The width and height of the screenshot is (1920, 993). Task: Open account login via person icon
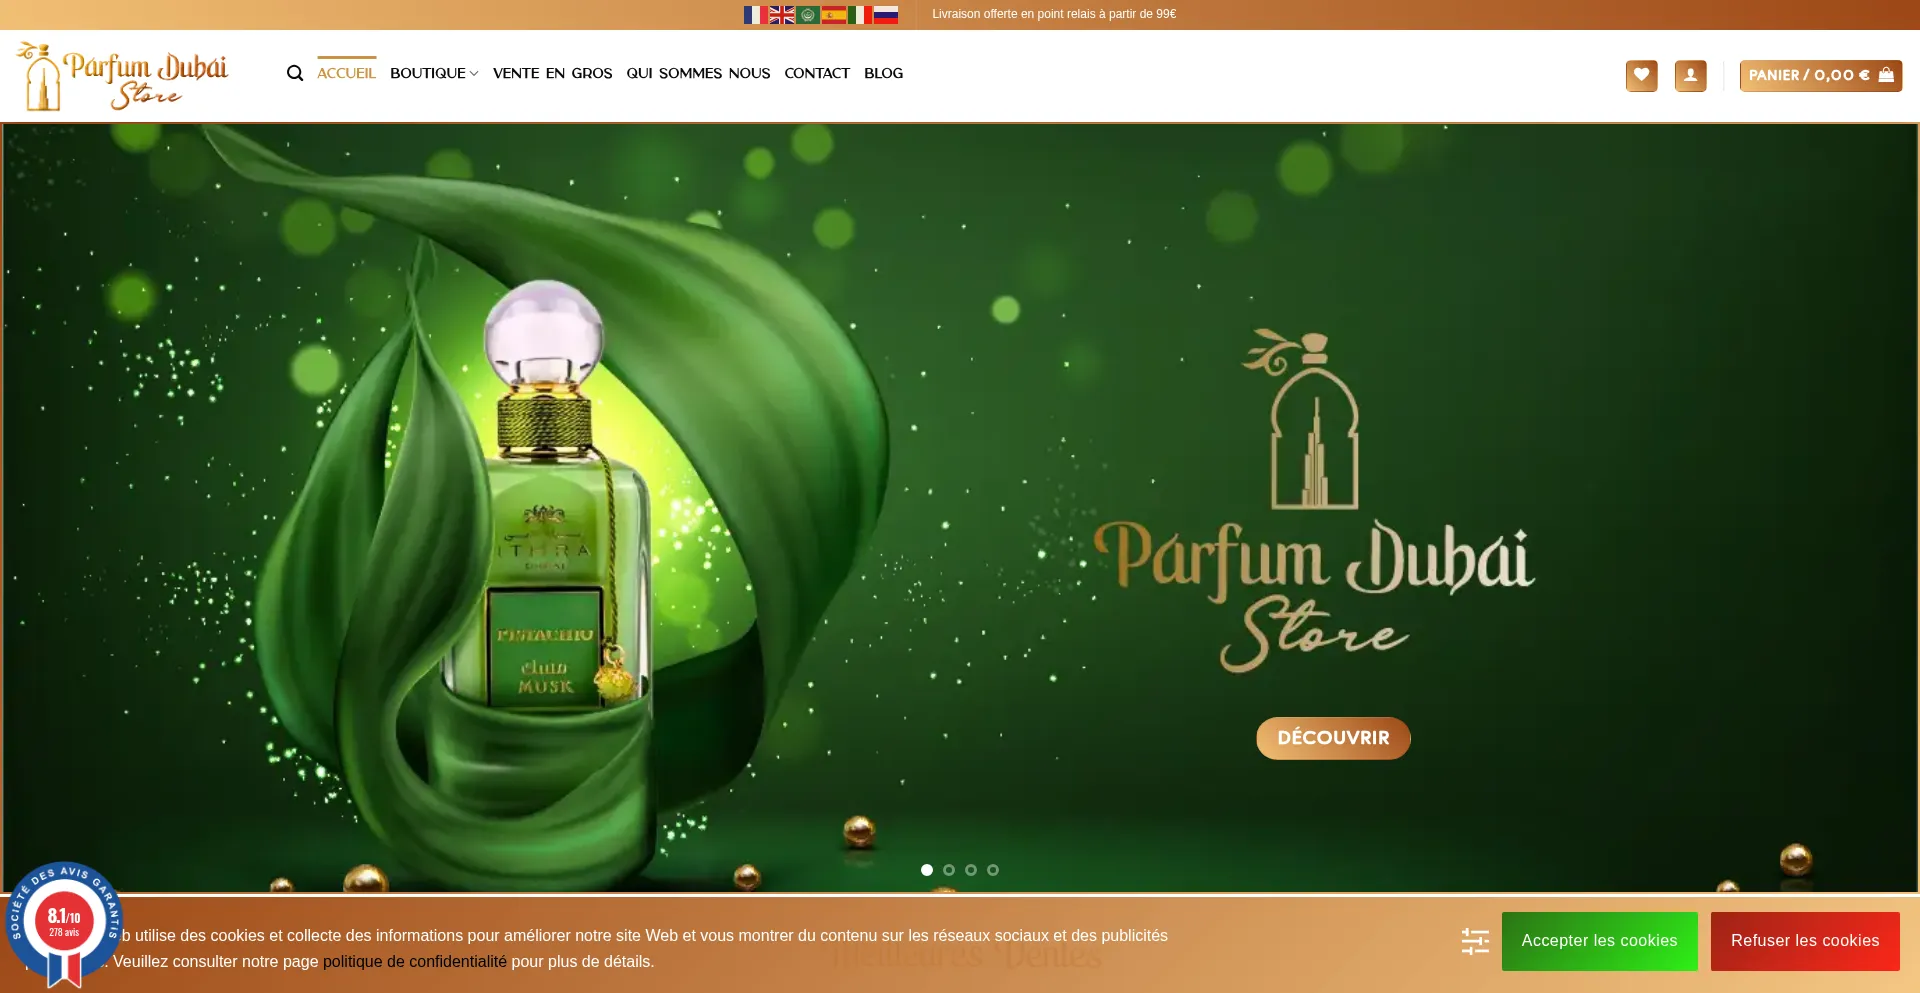pyautogui.click(x=1690, y=76)
